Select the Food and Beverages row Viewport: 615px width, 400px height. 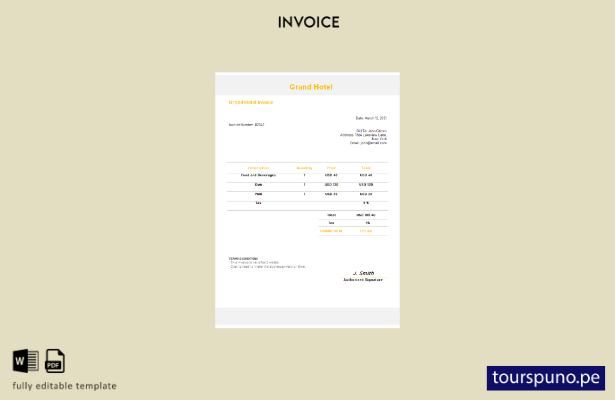[308, 175]
